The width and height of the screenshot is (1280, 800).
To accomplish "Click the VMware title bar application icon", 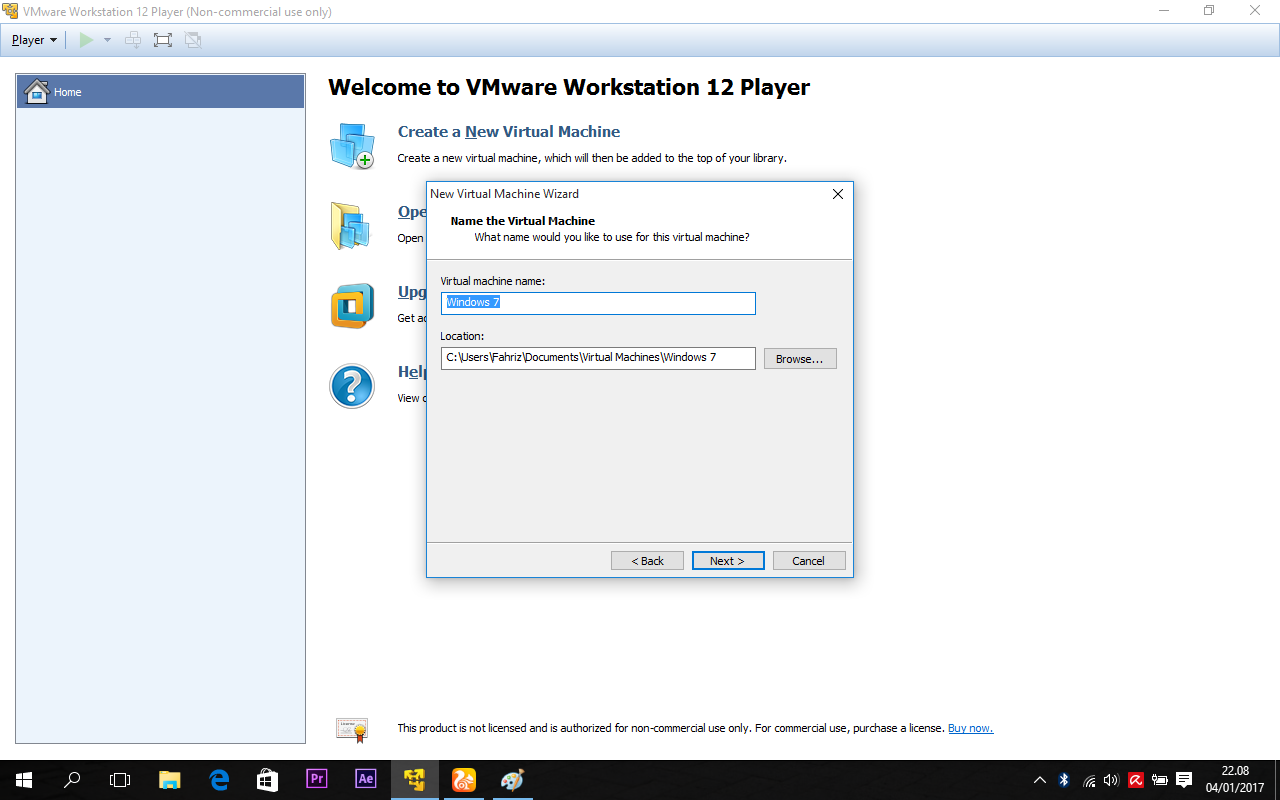I will pyautogui.click(x=11, y=11).
